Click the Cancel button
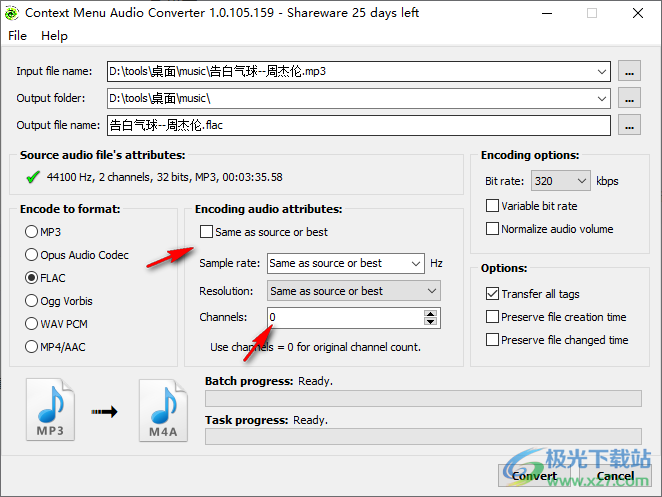662x497 pixels. click(615, 476)
